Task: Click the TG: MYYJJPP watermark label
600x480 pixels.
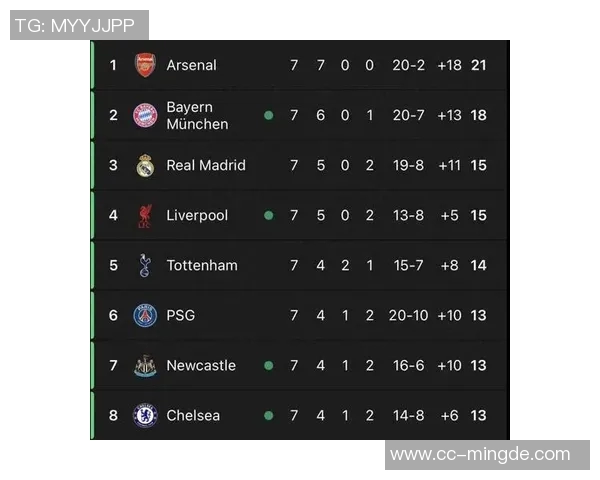Action: tap(79, 25)
